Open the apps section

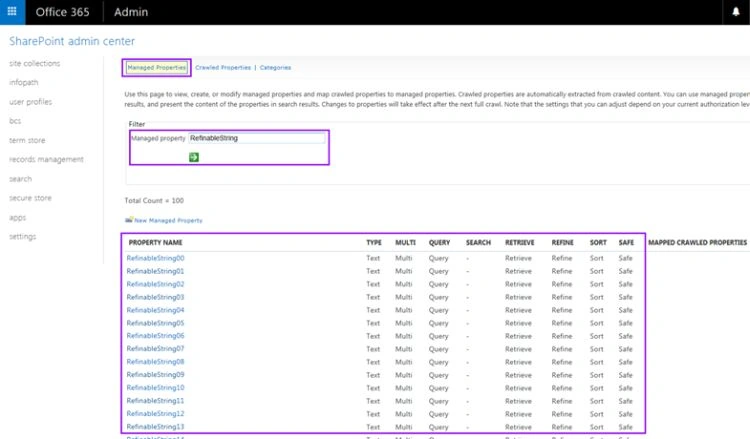click(x=17, y=218)
